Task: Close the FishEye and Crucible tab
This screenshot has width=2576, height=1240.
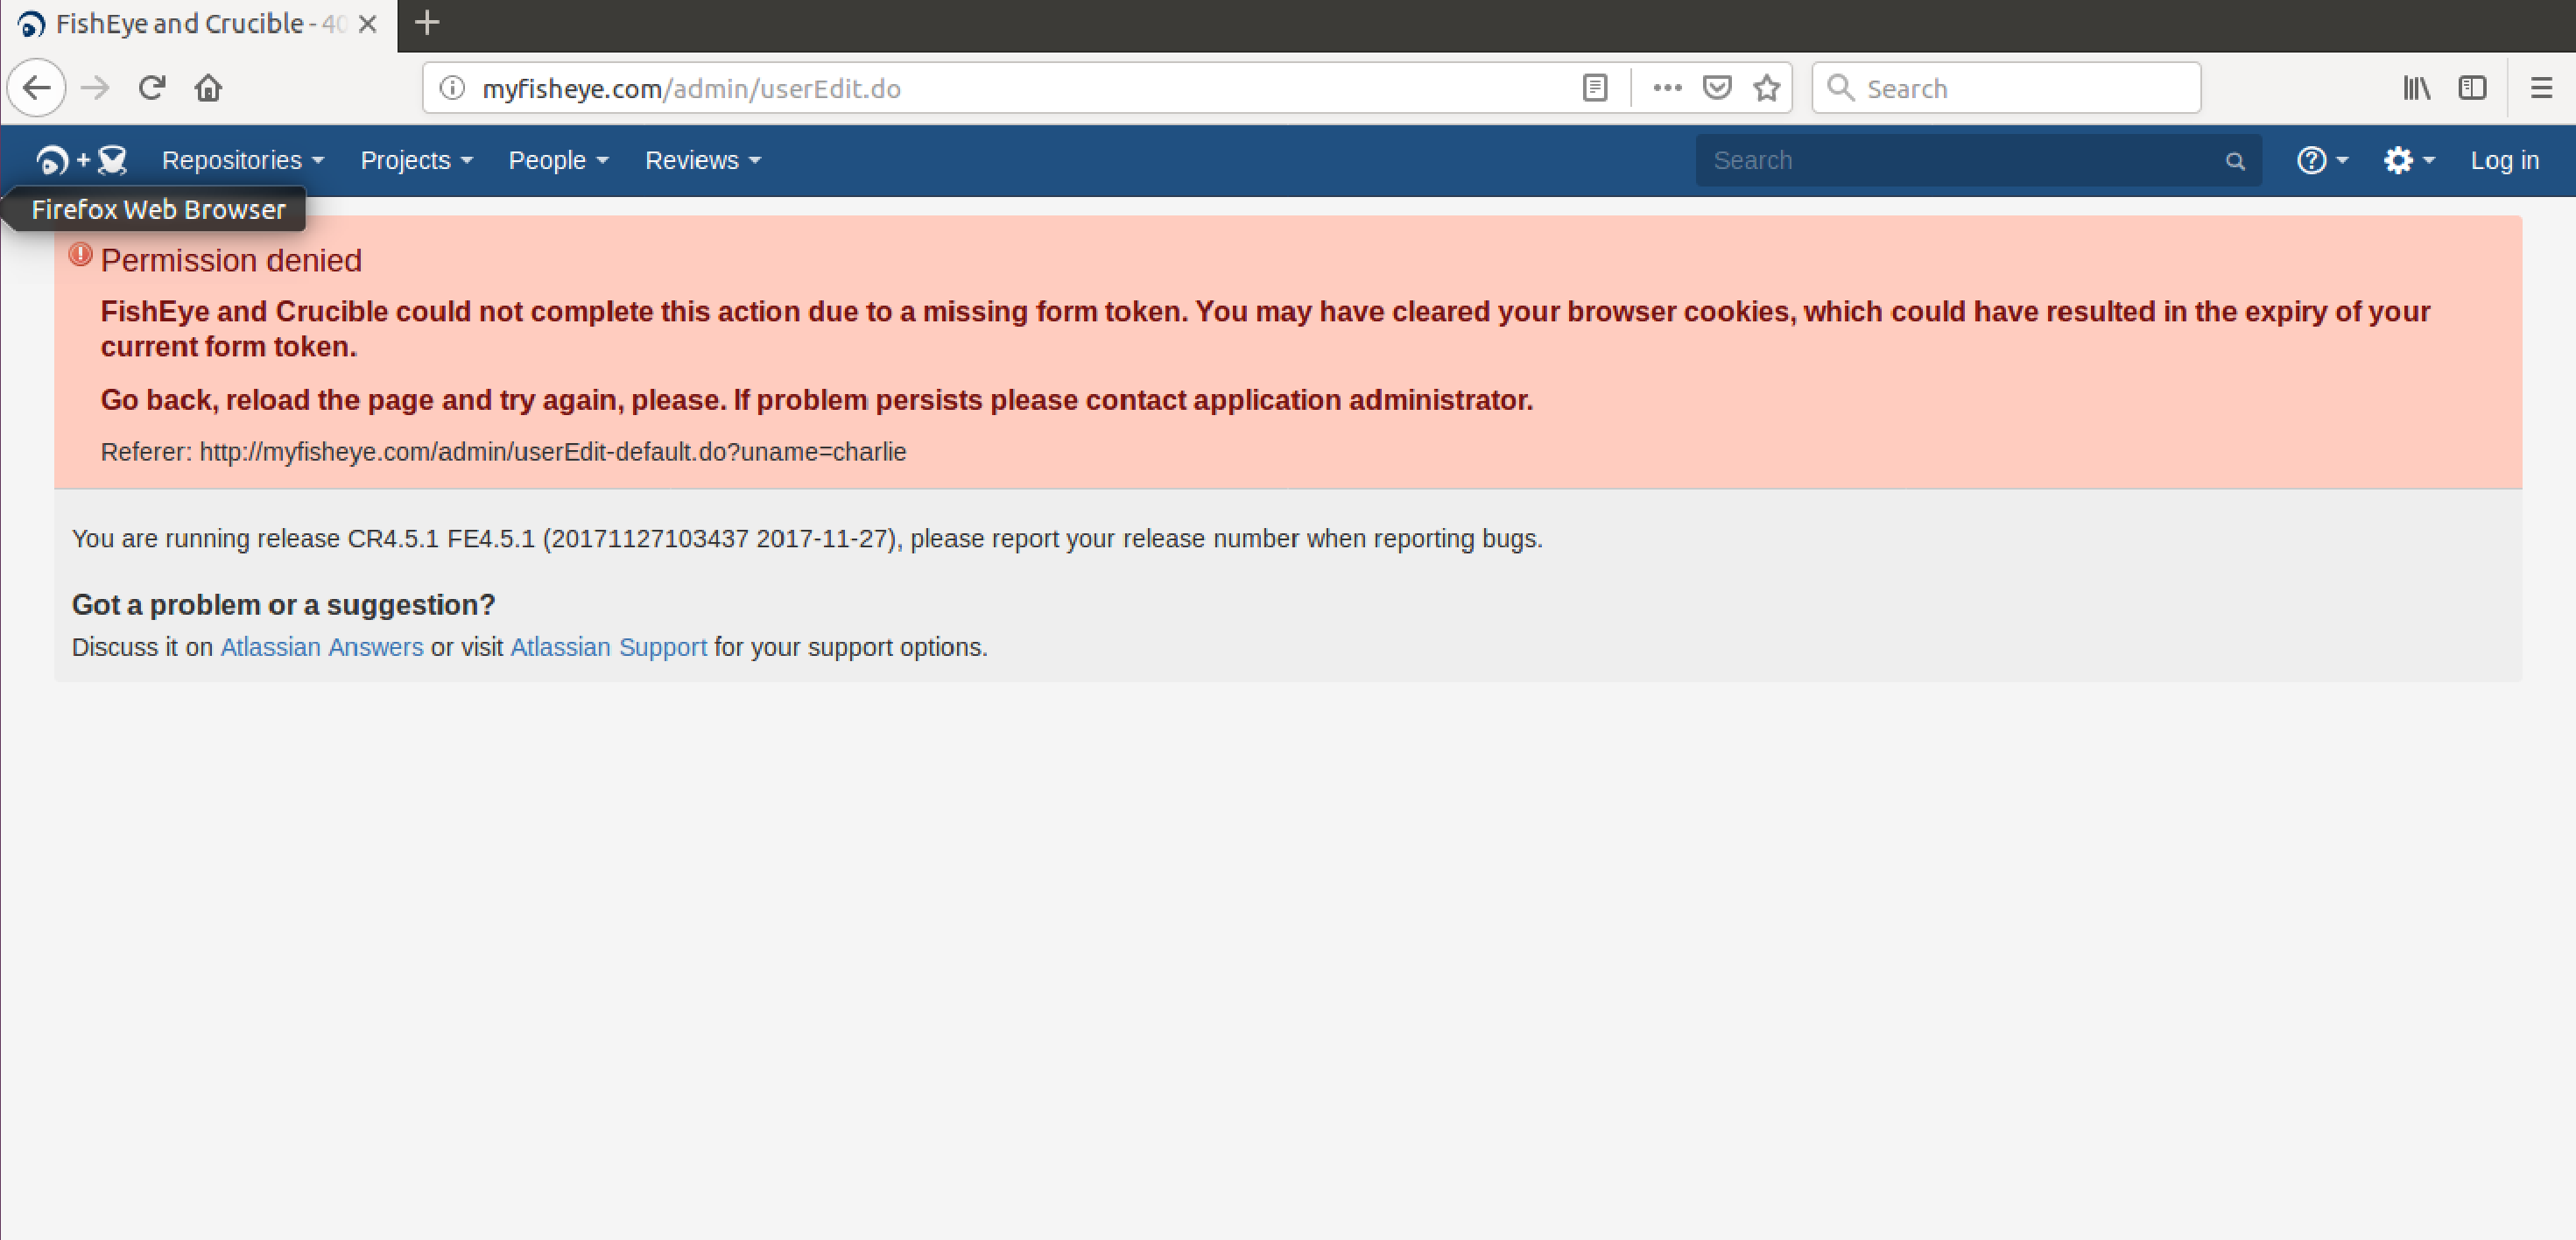Action: [368, 24]
